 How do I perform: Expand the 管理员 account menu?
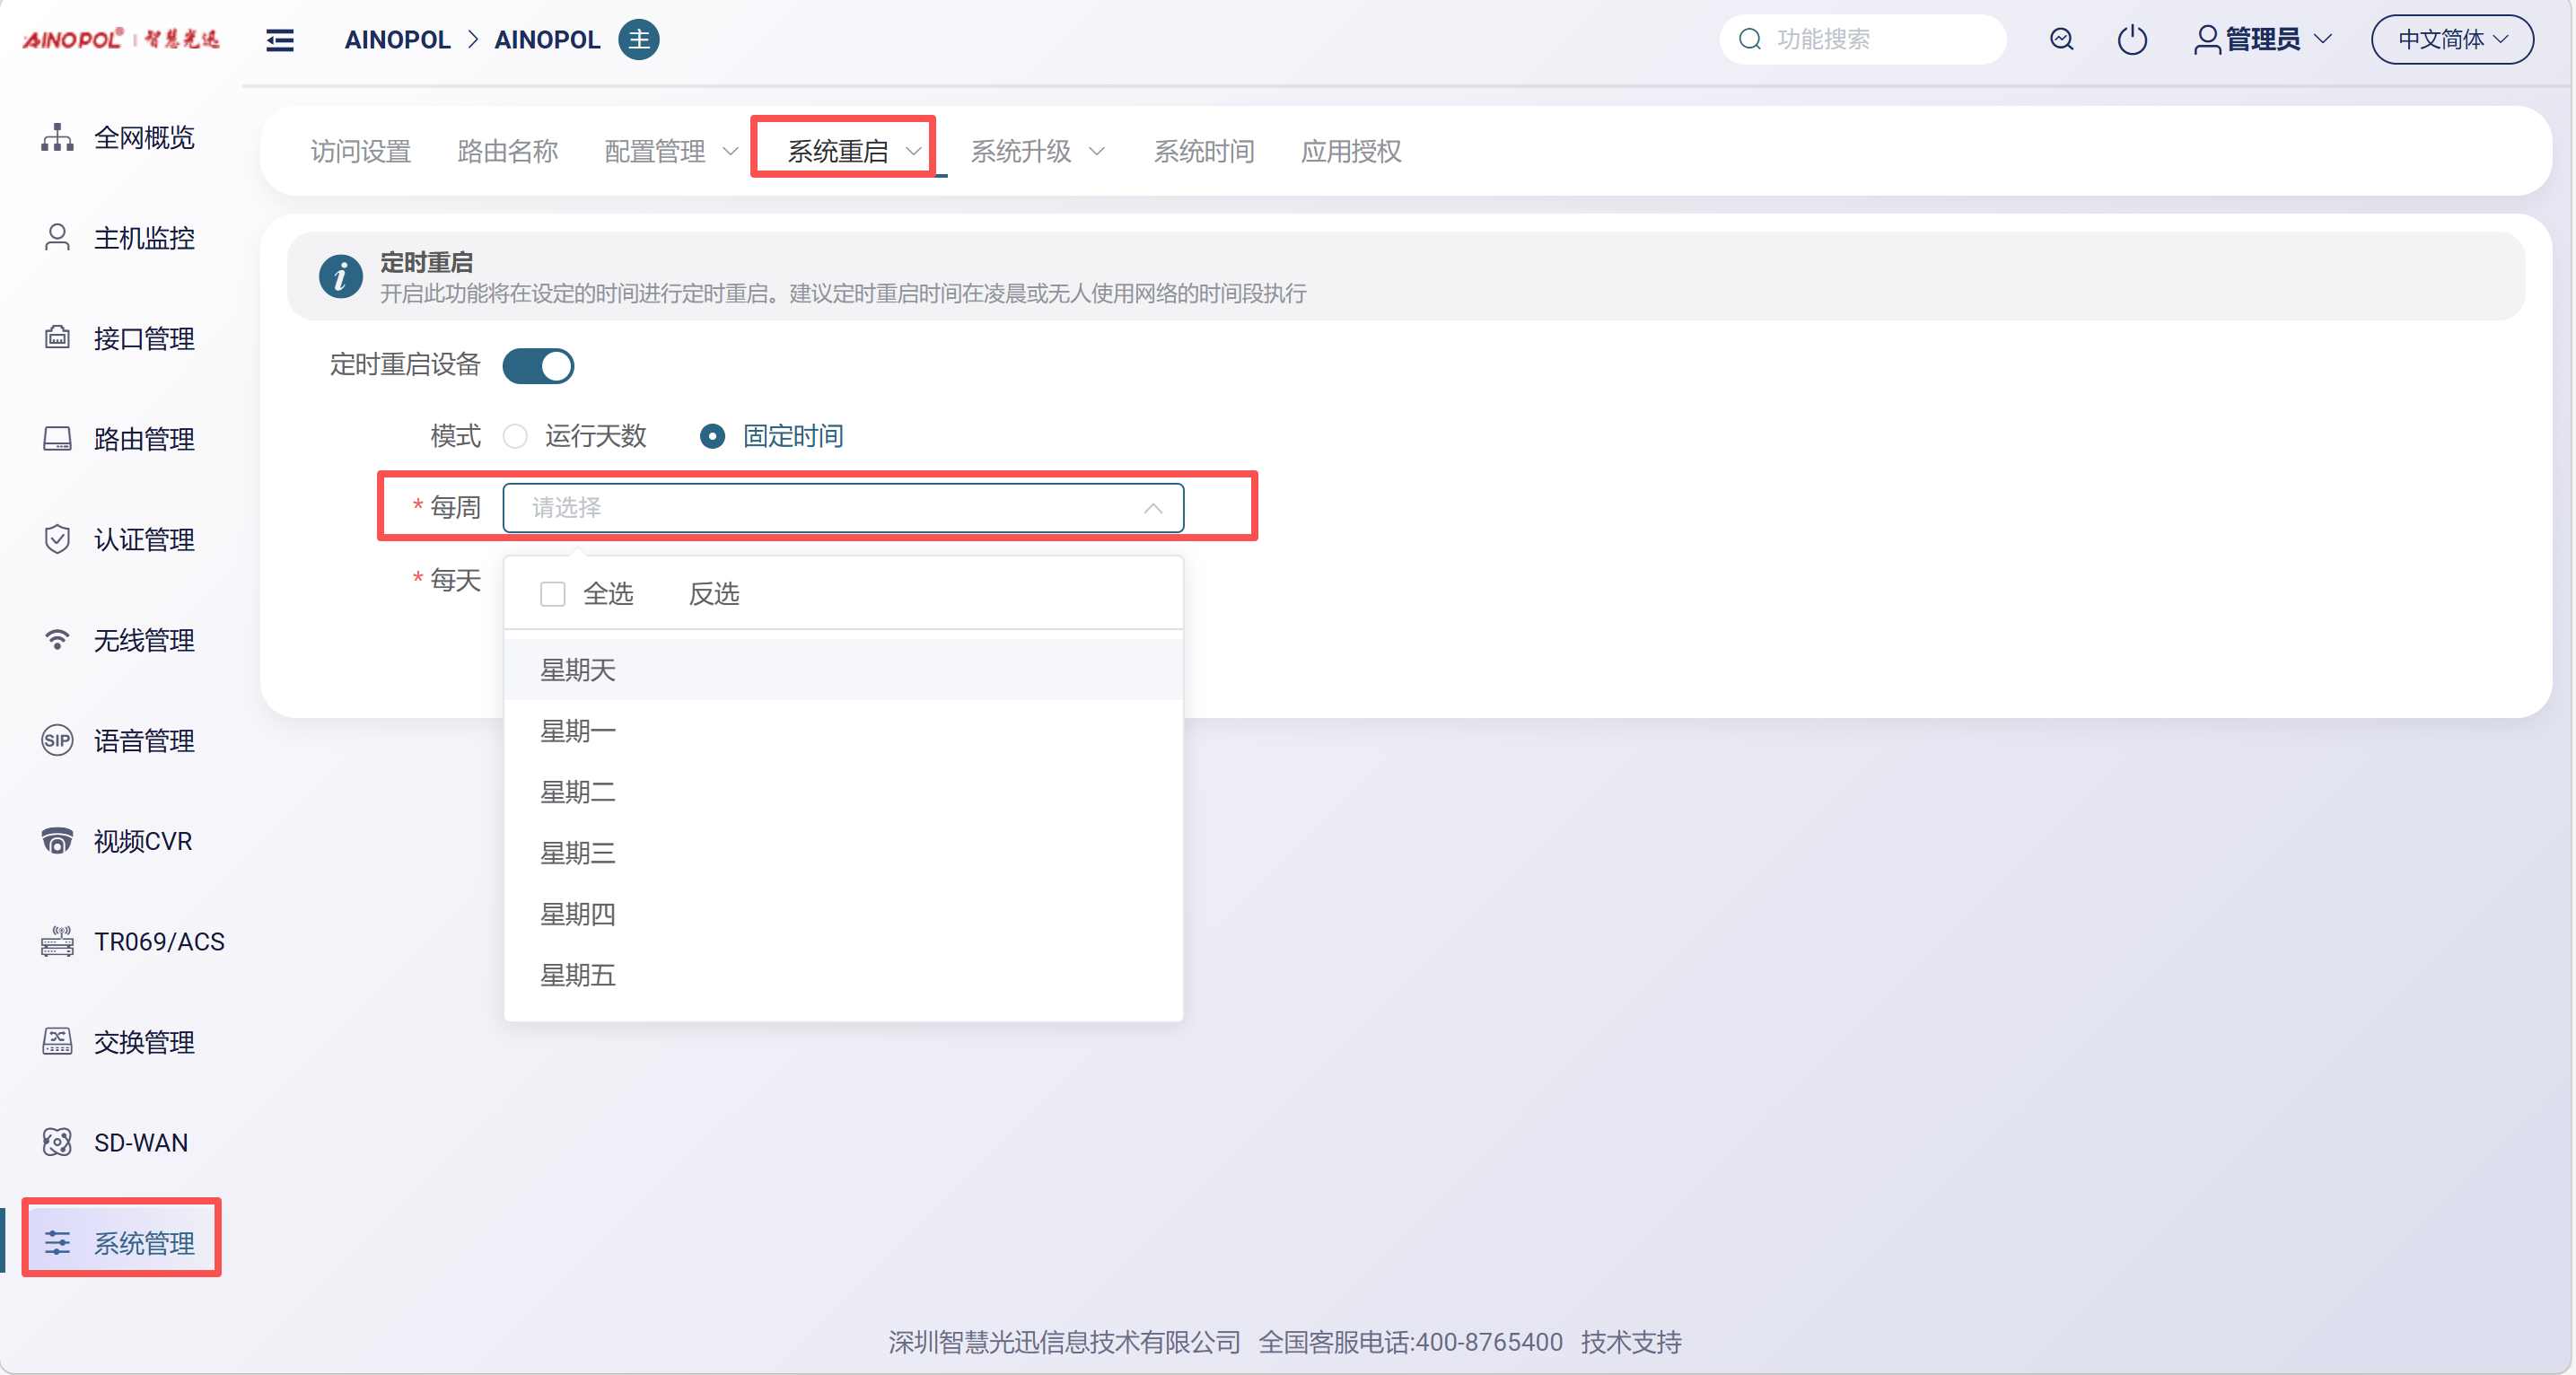click(2262, 40)
